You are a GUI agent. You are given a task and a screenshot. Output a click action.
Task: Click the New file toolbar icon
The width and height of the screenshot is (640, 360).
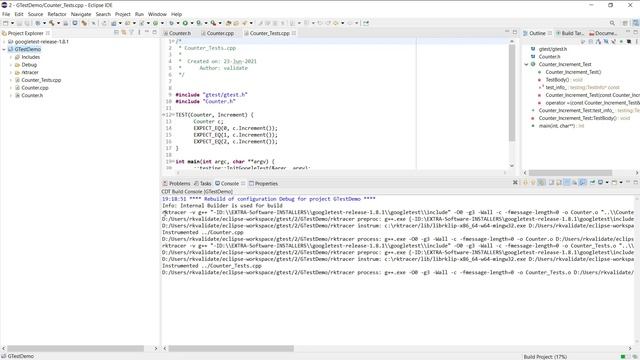coord(5,23)
